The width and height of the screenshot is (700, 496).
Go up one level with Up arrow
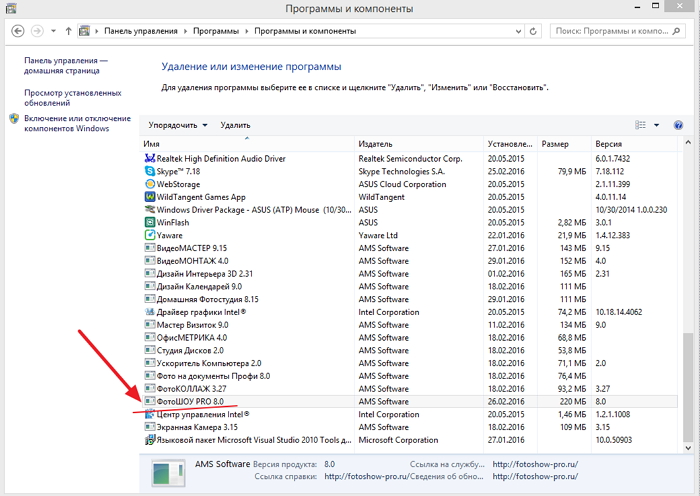[68, 31]
